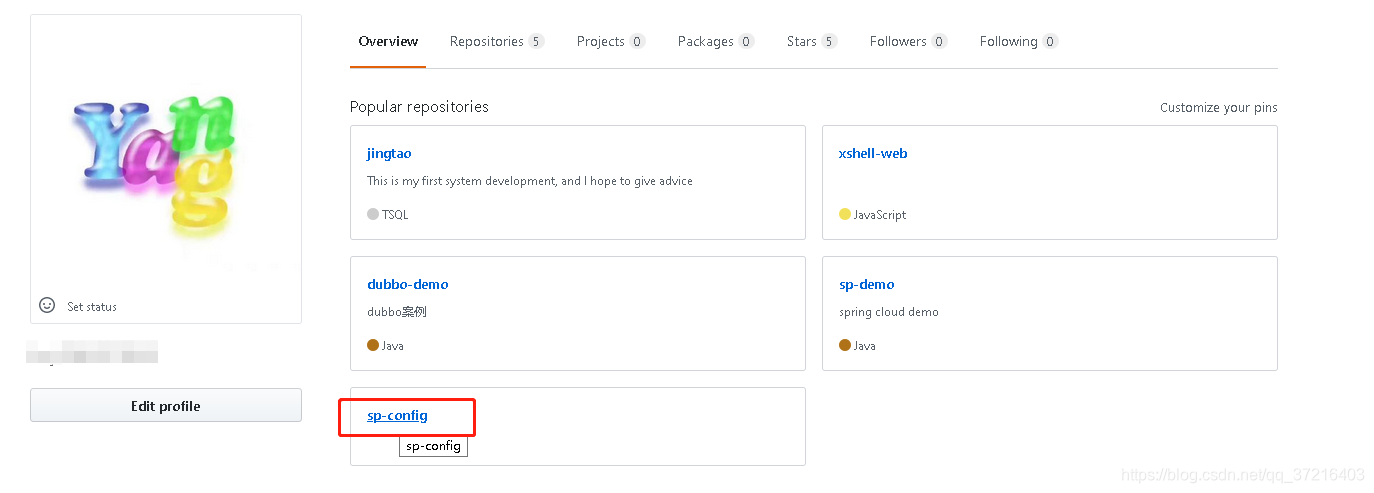Open the sp-config repository link
Screen dimensions: 1374x493
[397, 415]
